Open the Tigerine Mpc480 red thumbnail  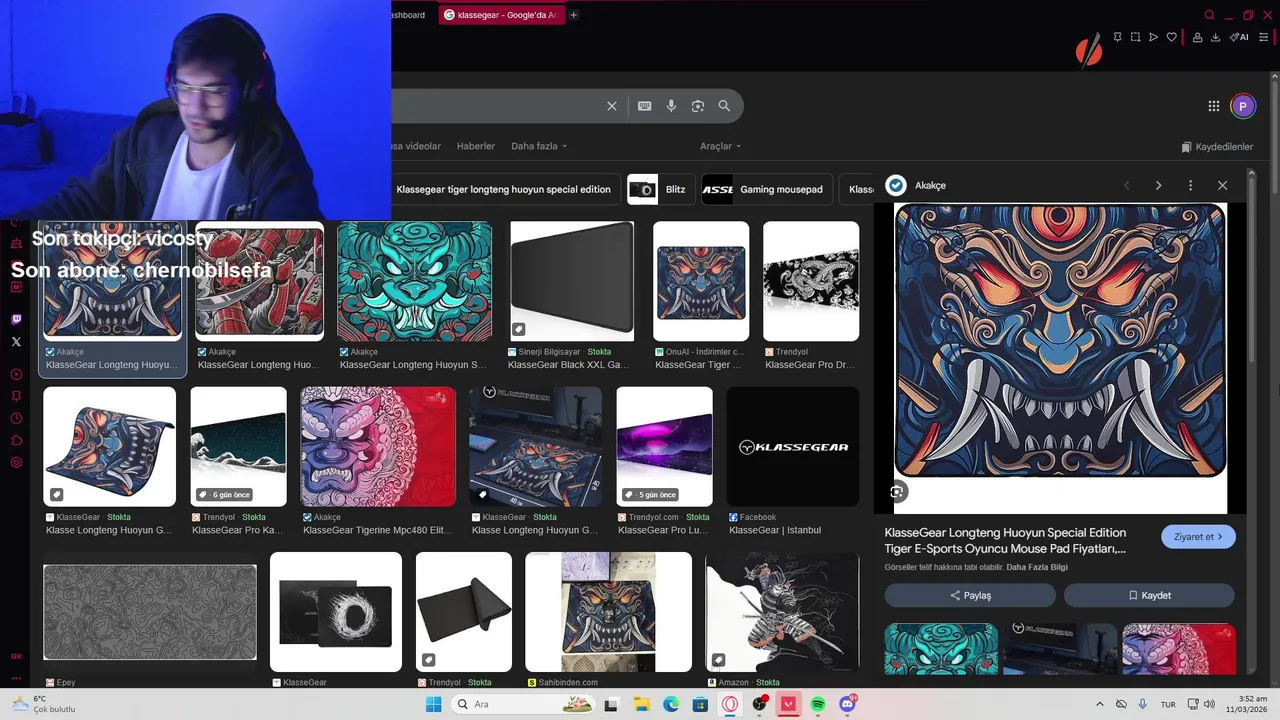click(378, 447)
